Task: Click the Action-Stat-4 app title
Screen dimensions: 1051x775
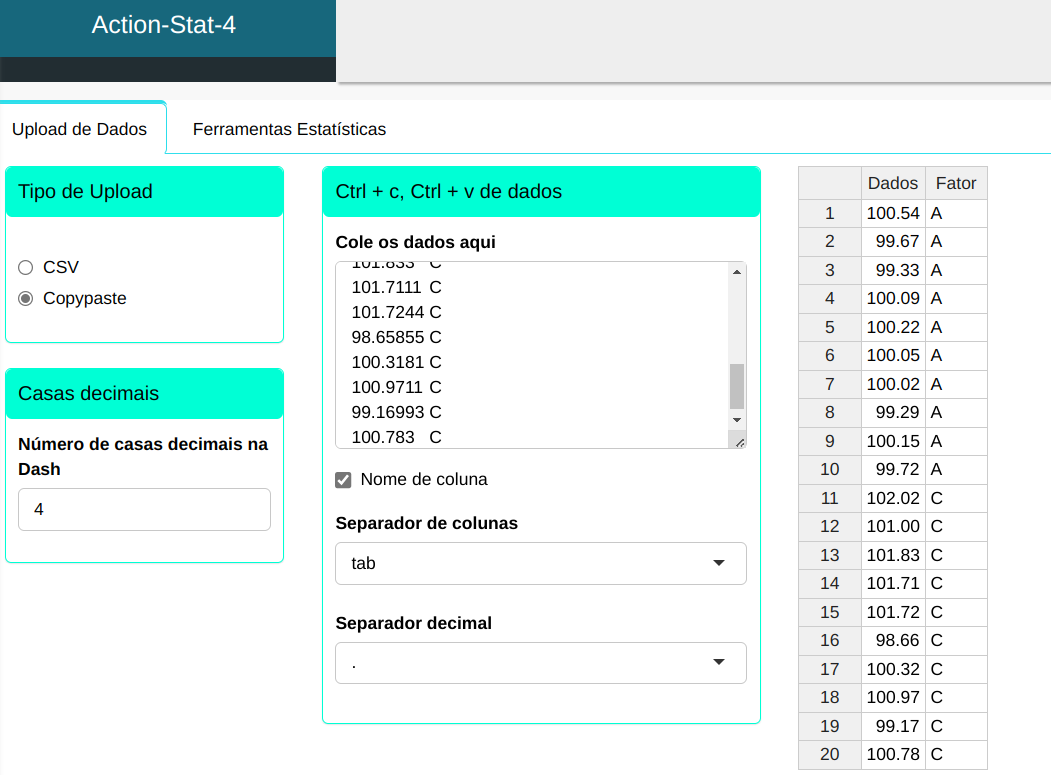Action: 164,25
